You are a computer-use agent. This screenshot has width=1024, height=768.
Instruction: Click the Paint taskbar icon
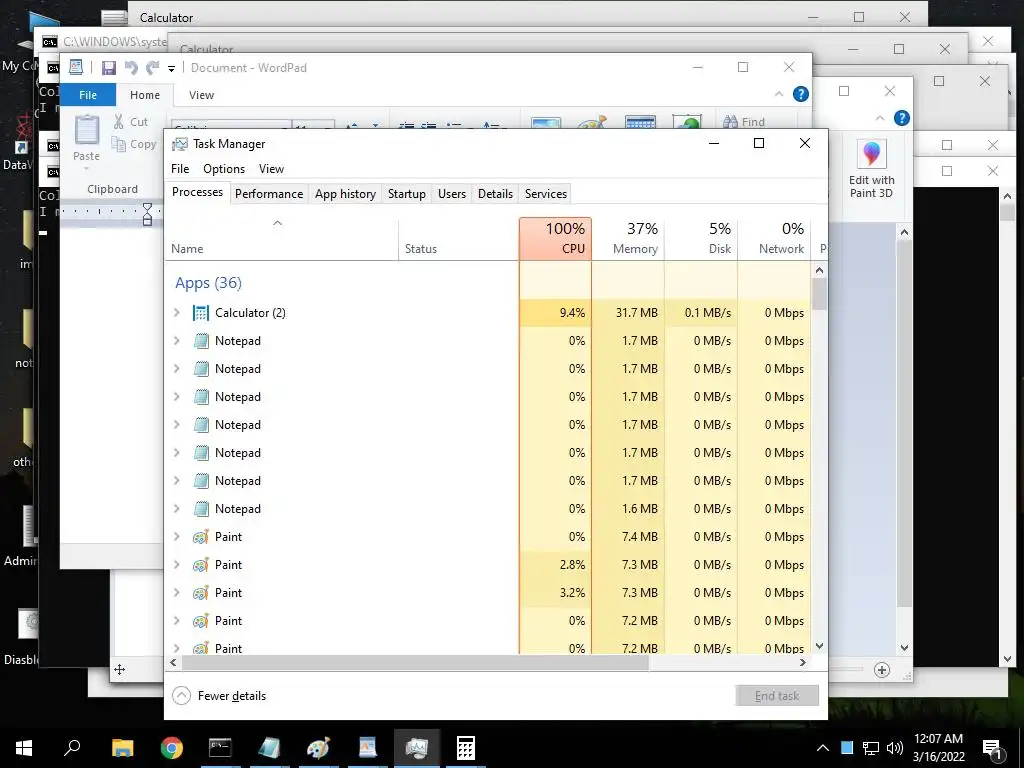coord(318,748)
